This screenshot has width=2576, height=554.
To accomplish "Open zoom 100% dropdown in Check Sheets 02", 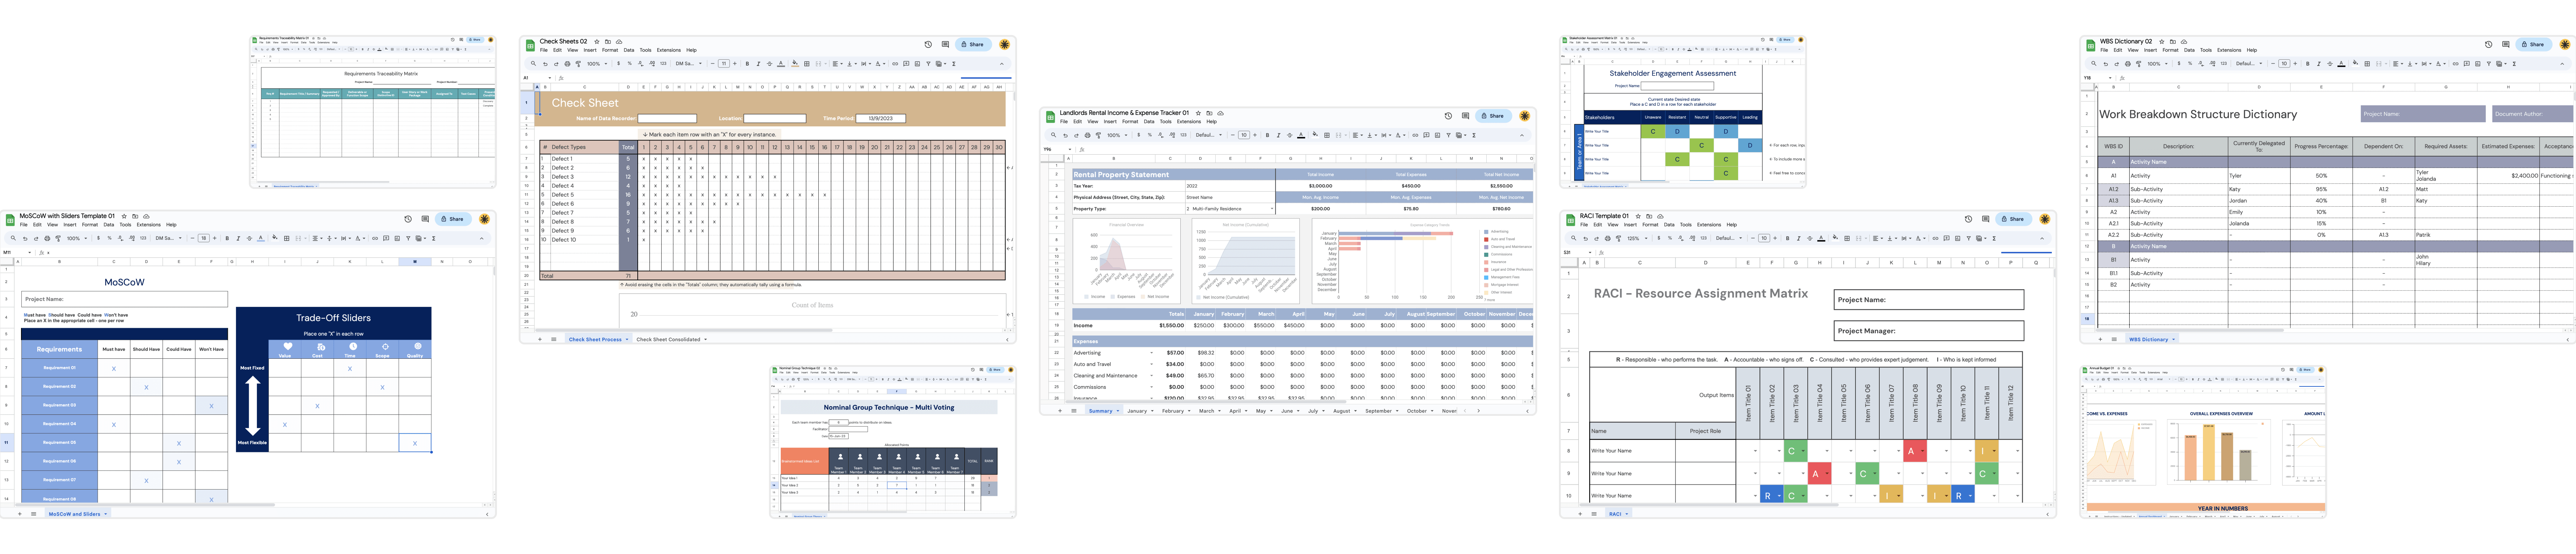I will coord(597,64).
